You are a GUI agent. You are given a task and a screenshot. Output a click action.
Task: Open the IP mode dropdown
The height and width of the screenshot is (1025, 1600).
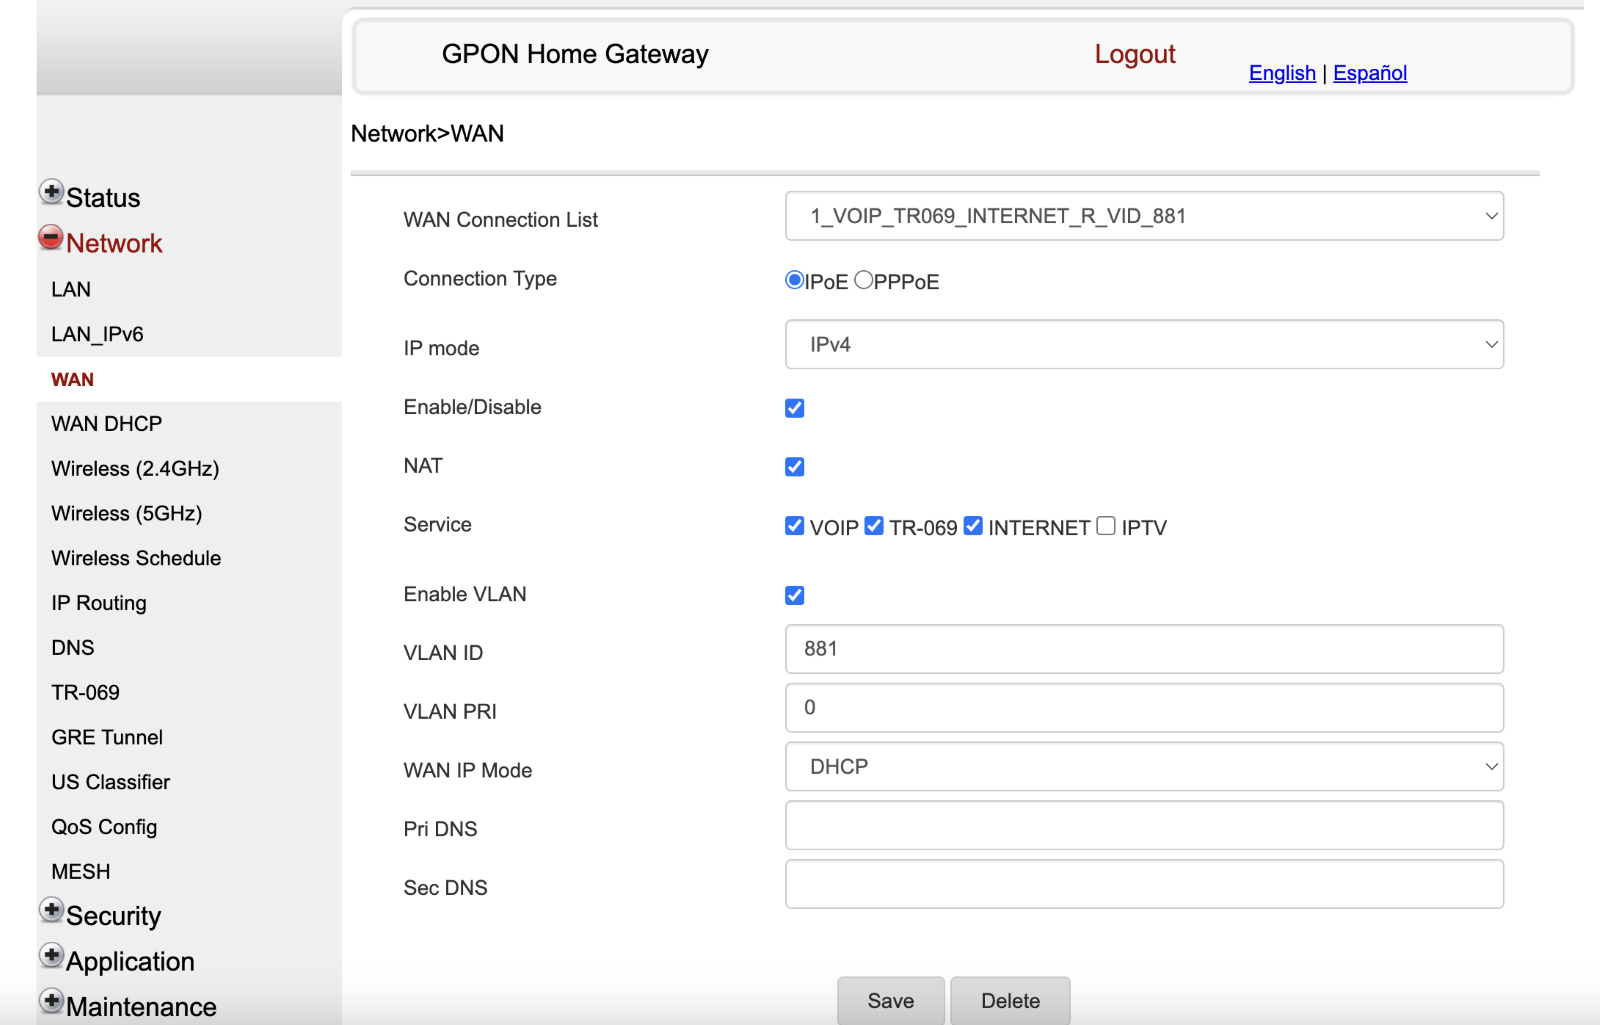click(x=1144, y=344)
